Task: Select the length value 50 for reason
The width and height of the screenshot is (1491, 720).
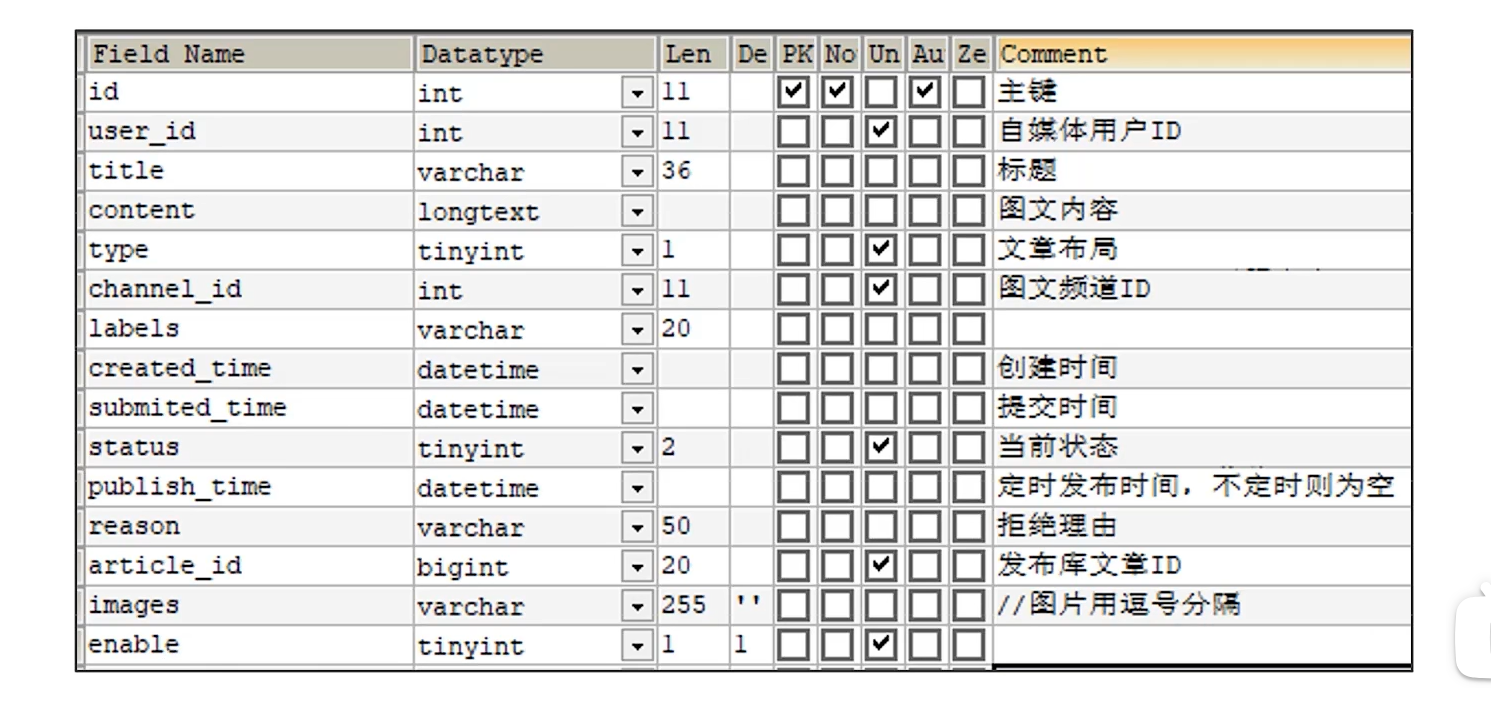Action: (x=677, y=526)
